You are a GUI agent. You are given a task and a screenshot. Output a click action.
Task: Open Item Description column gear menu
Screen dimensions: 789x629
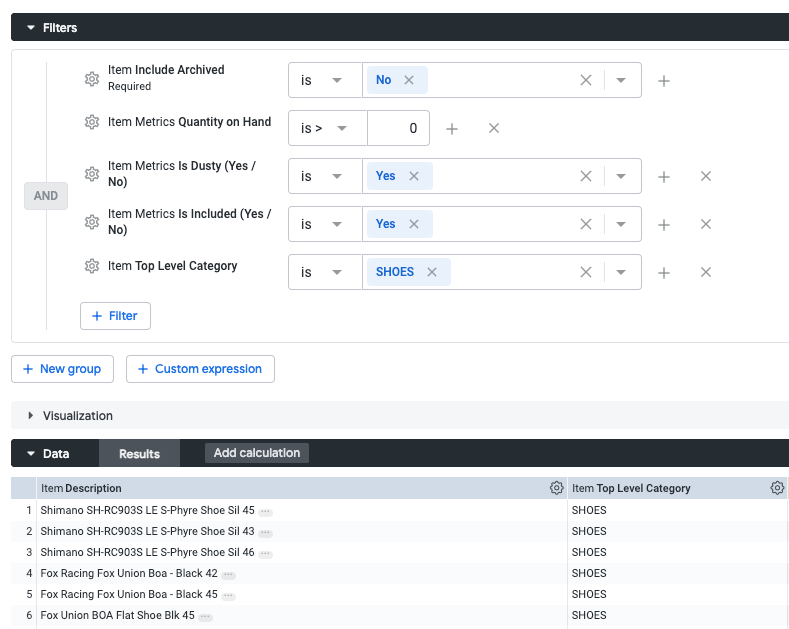pyautogui.click(x=556, y=488)
